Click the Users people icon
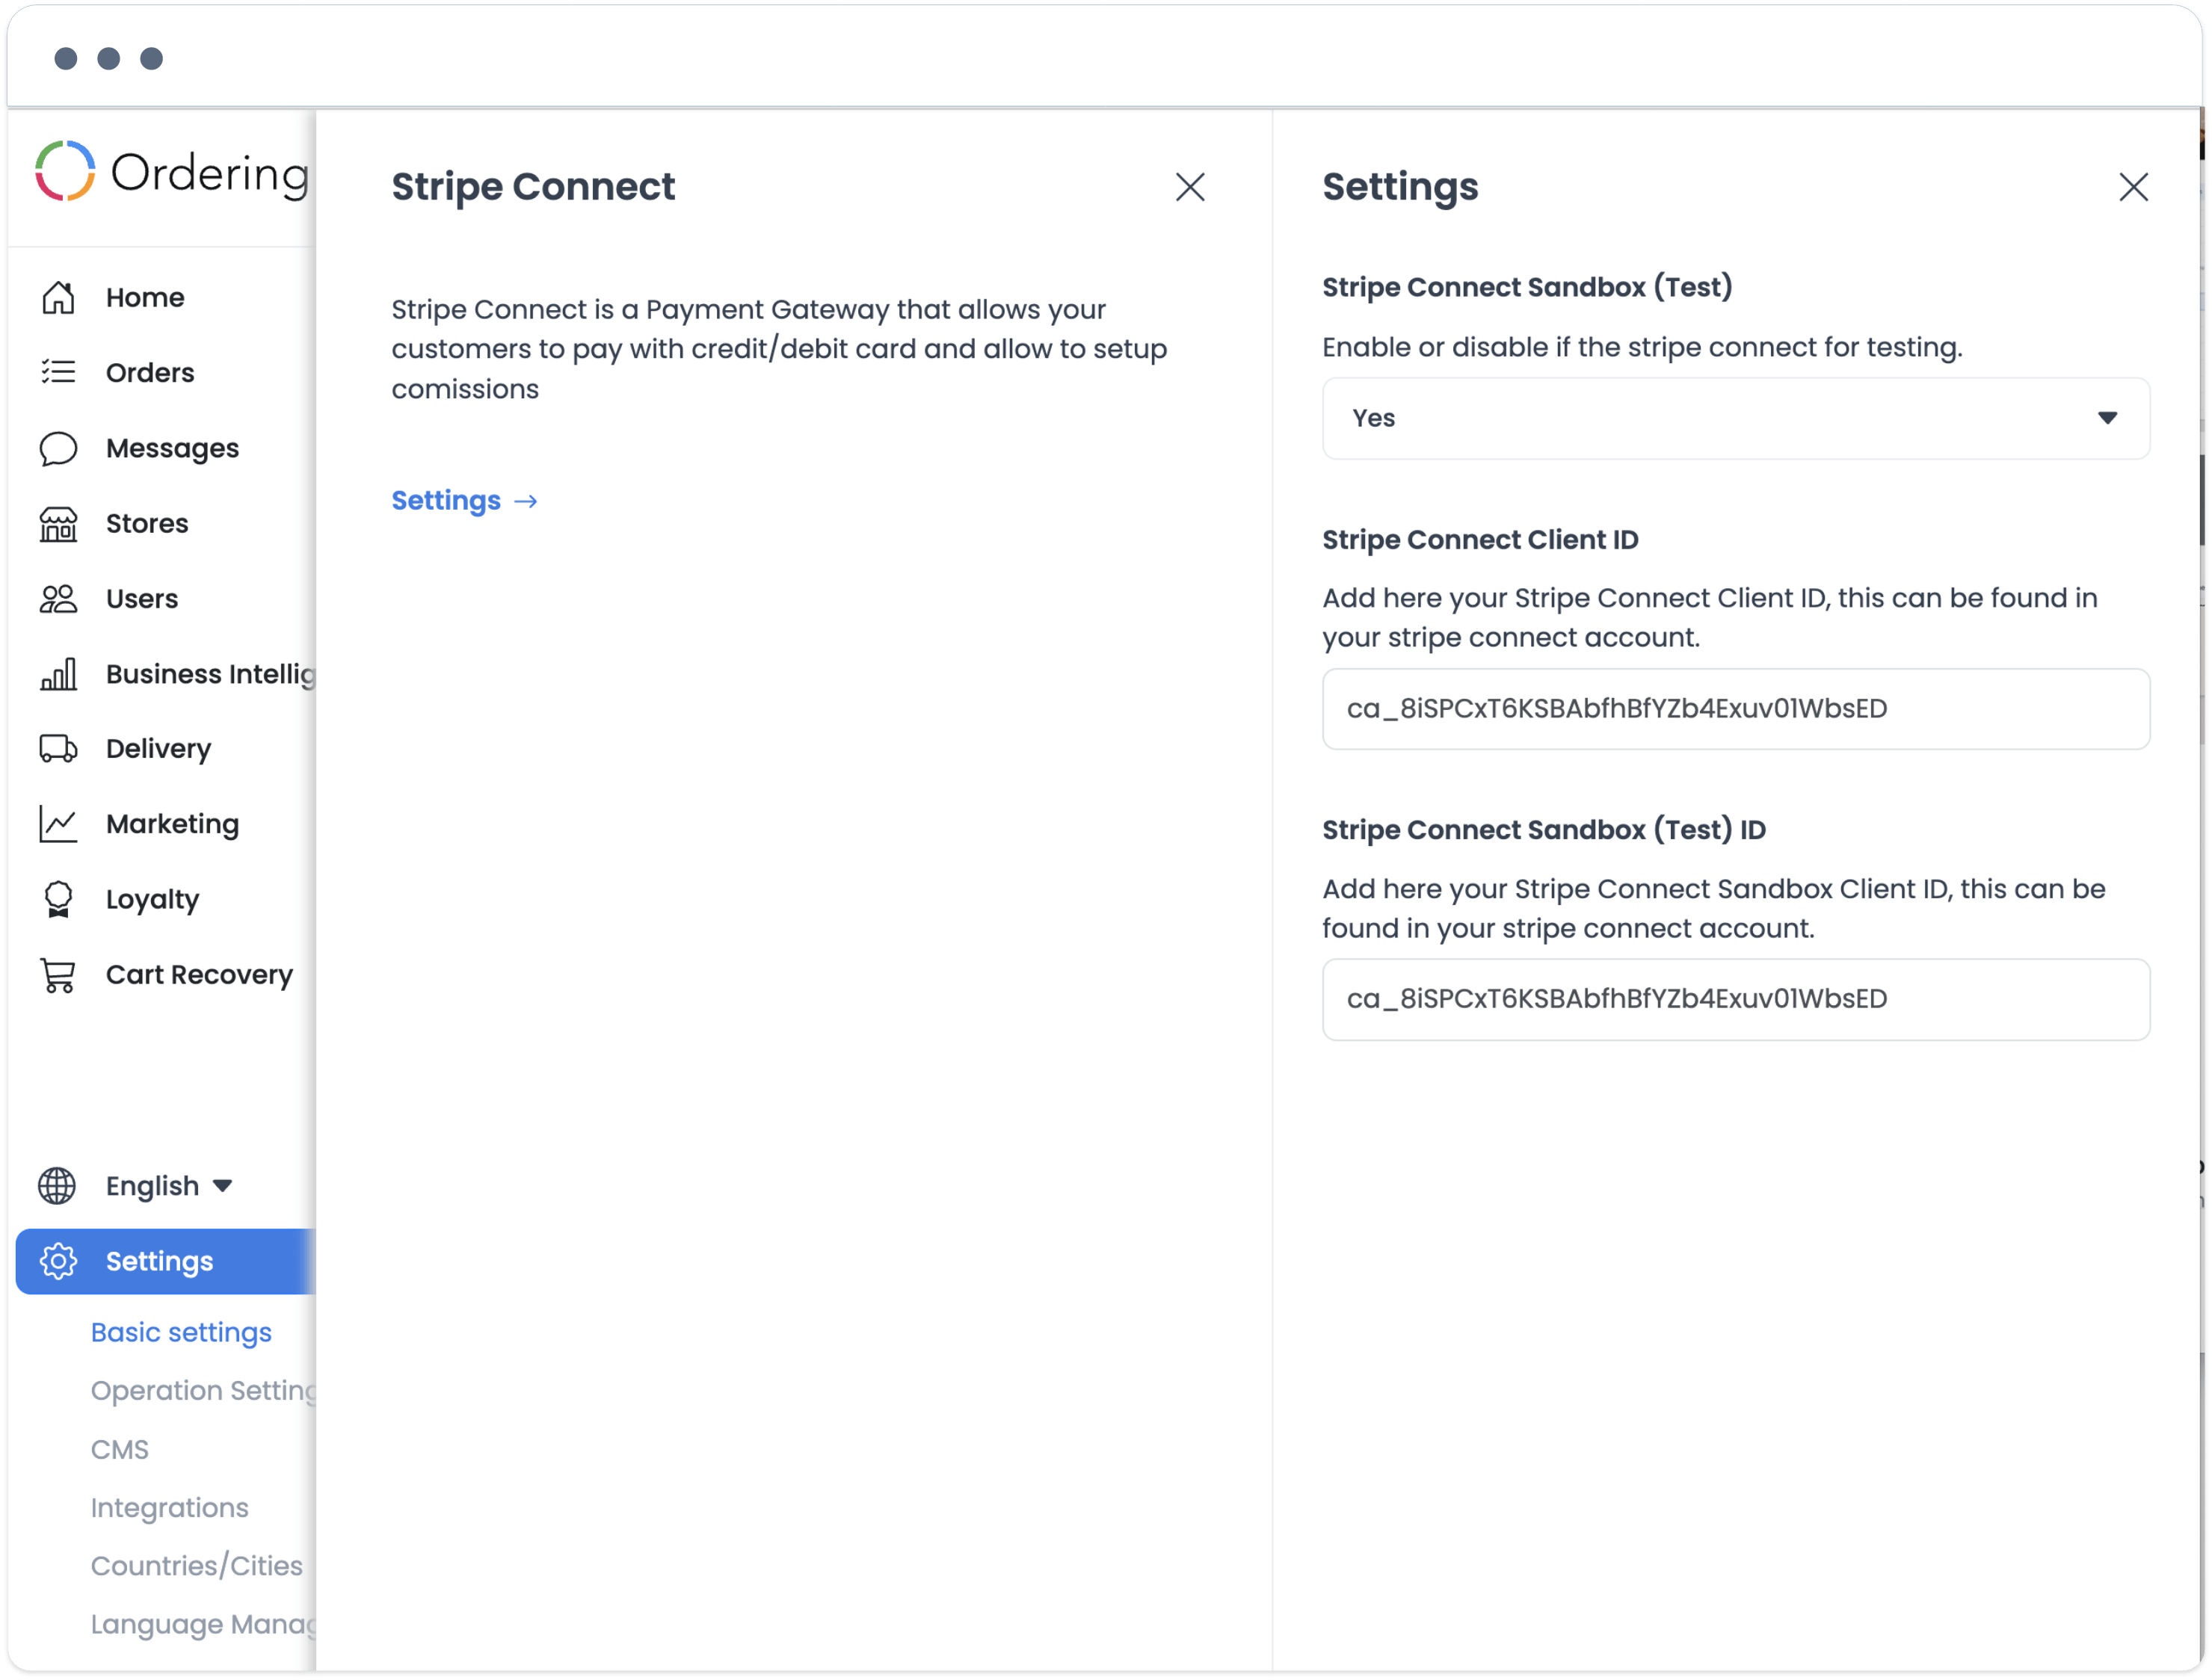 (x=58, y=598)
